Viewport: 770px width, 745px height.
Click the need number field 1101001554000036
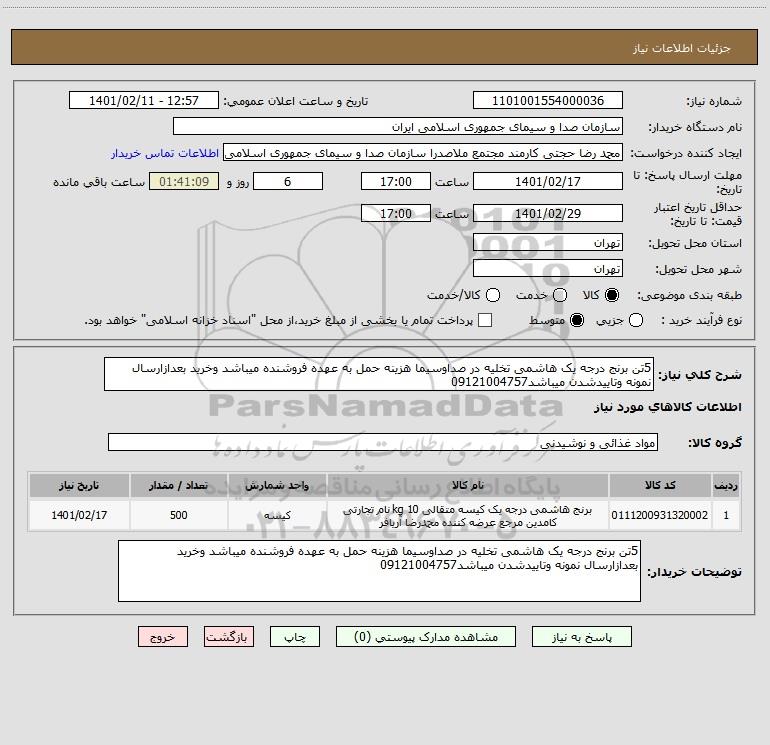pyautogui.click(x=548, y=100)
